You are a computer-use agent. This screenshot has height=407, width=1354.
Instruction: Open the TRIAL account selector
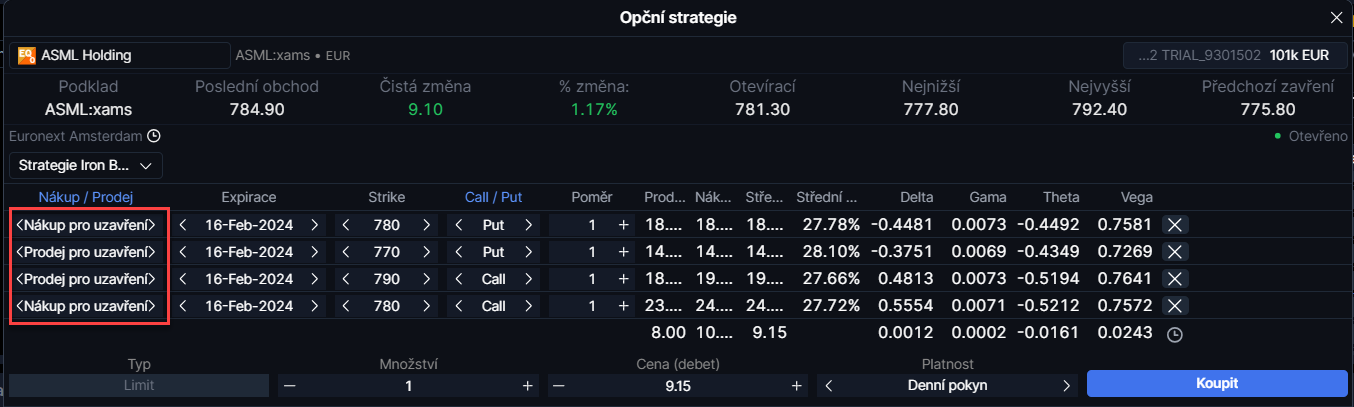(x=1234, y=55)
